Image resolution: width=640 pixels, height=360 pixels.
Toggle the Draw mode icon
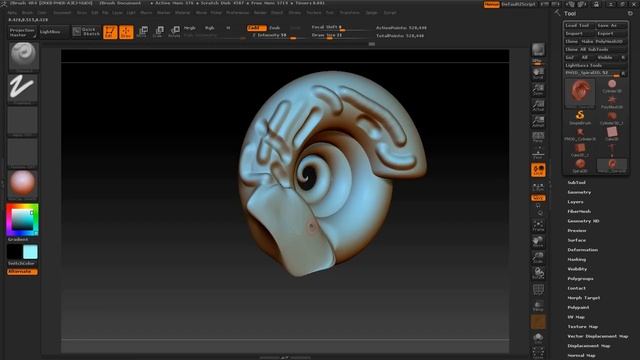(x=126, y=32)
